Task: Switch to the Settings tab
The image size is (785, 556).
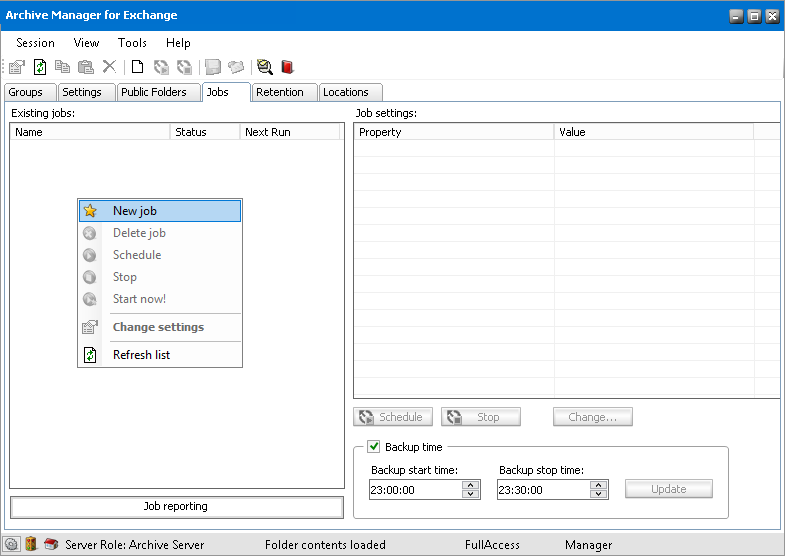Action: tap(87, 92)
